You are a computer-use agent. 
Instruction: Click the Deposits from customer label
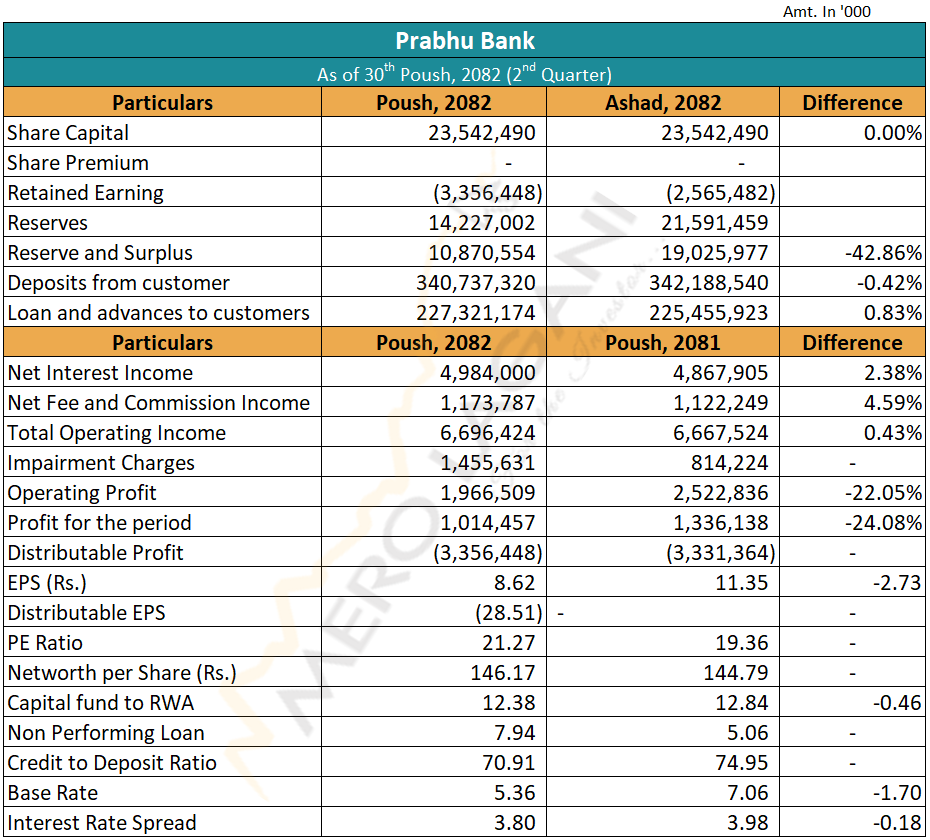[118, 283]
